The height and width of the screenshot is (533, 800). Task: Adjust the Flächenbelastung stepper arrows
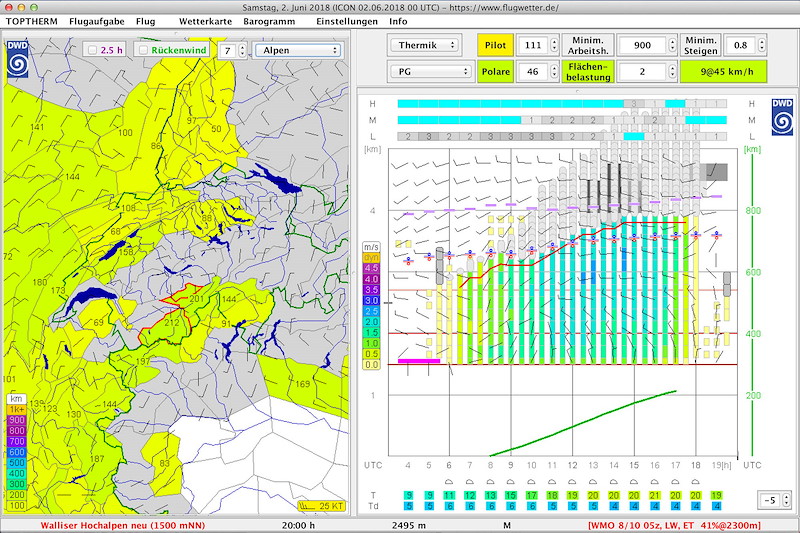(672, 71)
